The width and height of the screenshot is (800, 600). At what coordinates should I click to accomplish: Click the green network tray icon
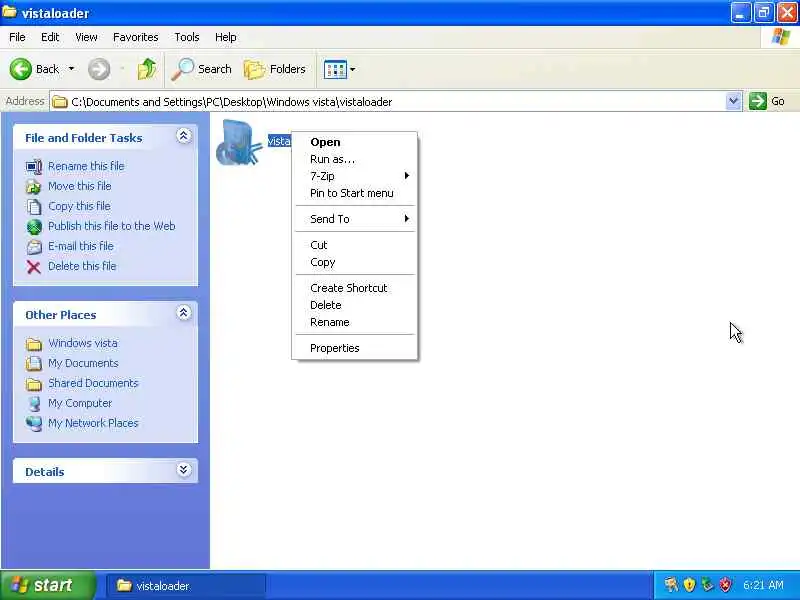point(707,585)
